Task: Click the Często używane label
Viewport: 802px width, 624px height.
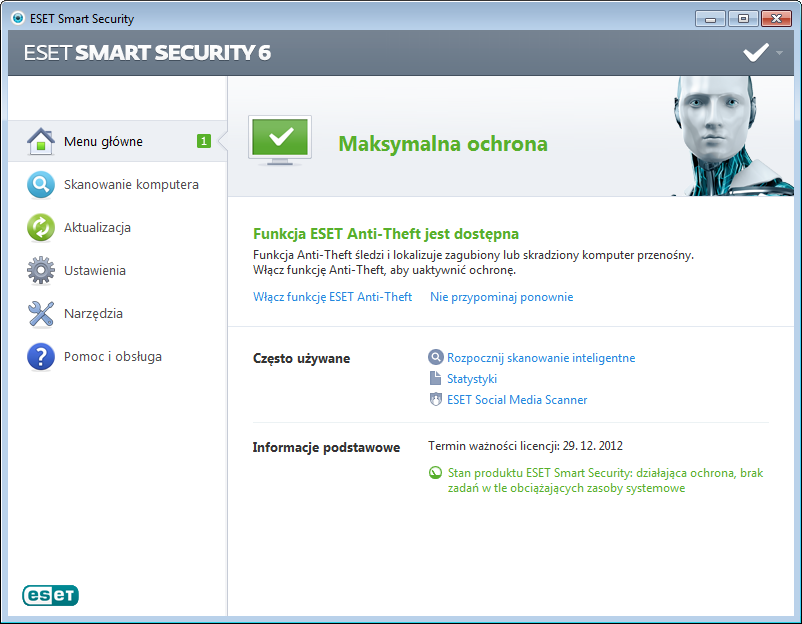Action: (301, 358)
